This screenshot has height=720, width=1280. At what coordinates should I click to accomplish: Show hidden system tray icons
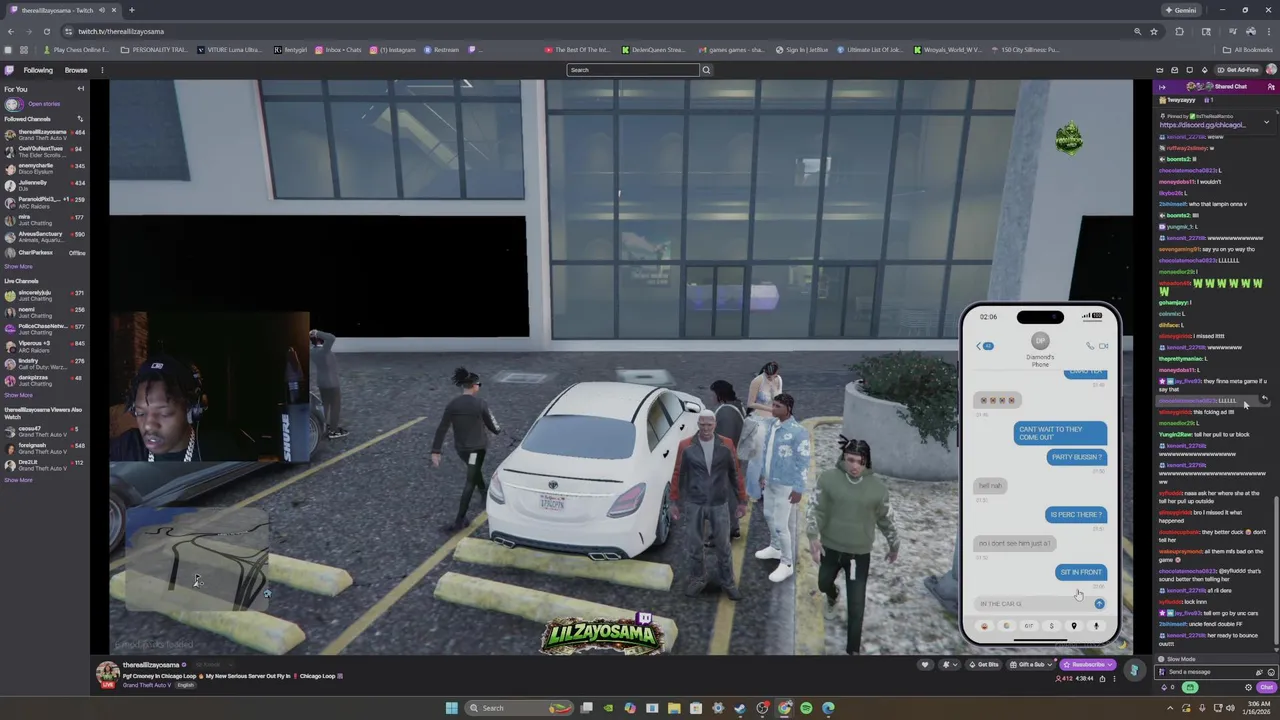pos(1170,708)
